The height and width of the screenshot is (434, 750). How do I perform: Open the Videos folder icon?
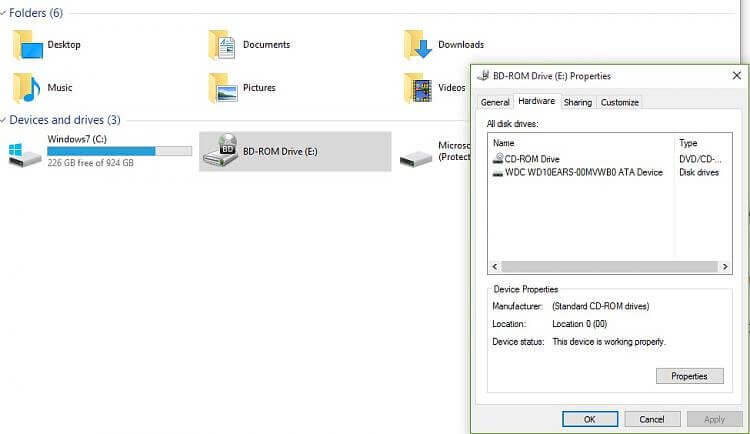[x=418, y=88]
